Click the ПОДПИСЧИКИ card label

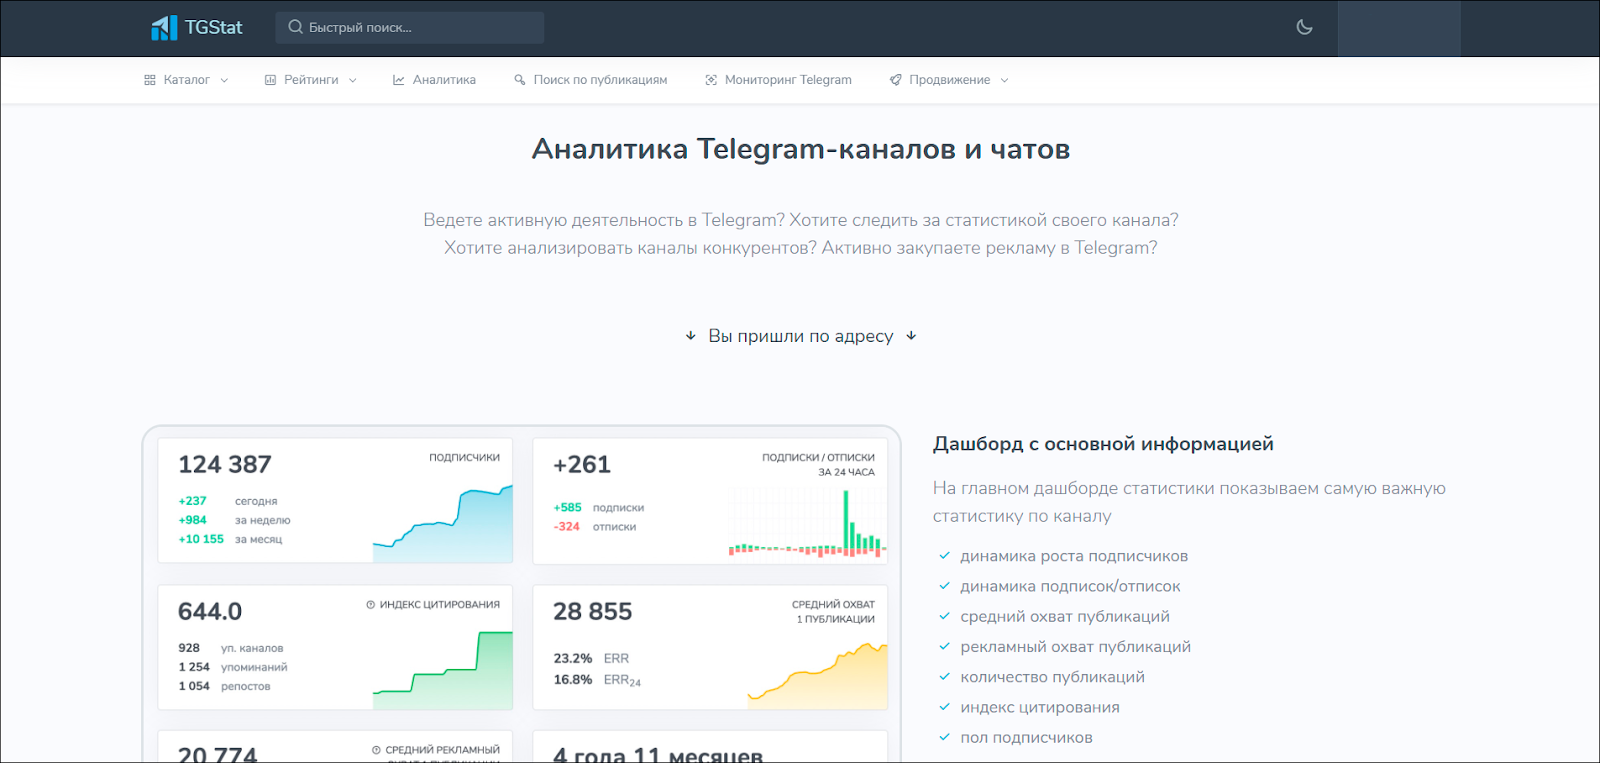point(464,458)
